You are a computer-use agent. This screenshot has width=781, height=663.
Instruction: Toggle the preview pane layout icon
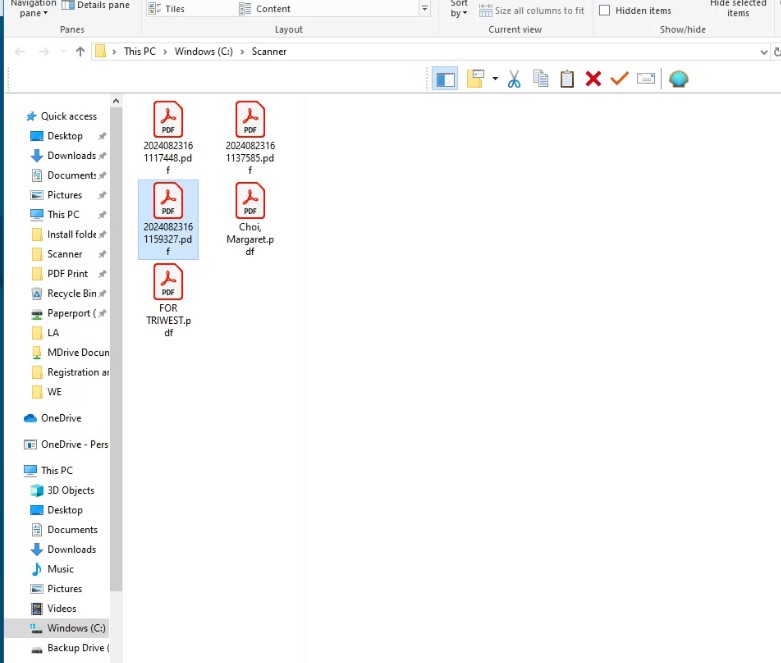445,79
